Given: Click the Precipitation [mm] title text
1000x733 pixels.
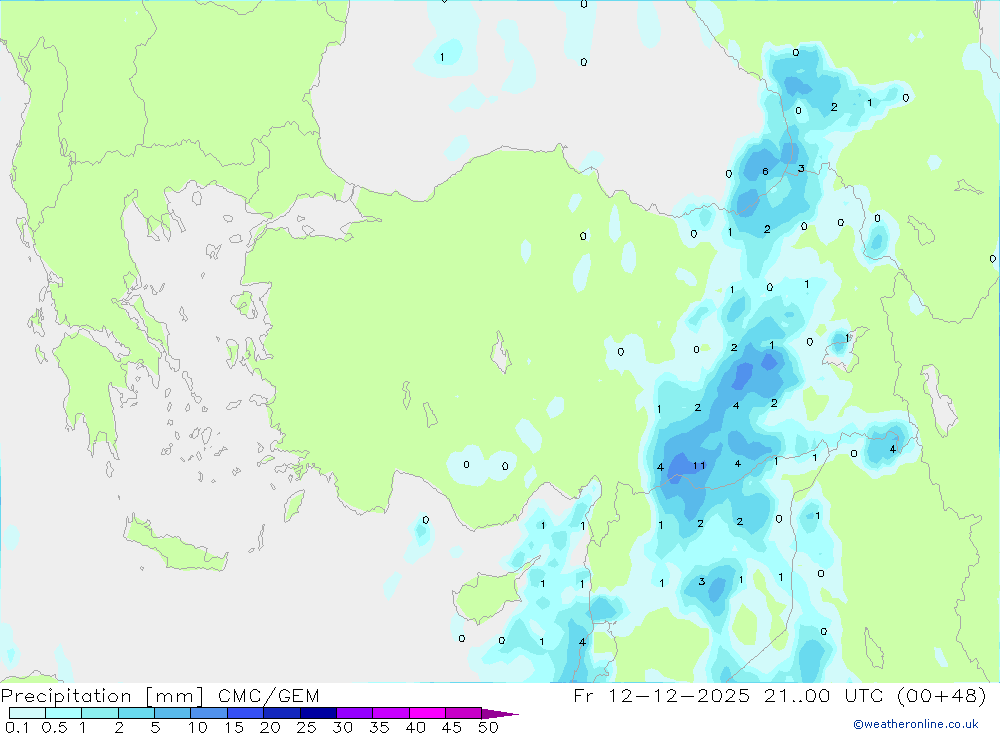Looking at the screenshot, I should click(102, 696).
